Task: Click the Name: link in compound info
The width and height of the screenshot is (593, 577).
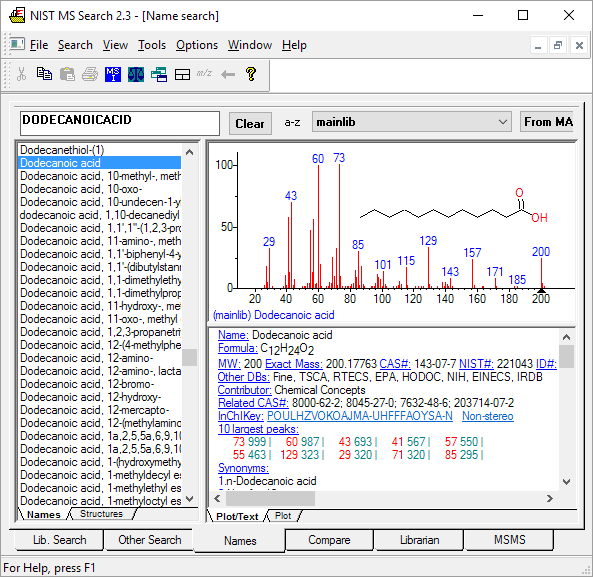Action: pos(233,335)
